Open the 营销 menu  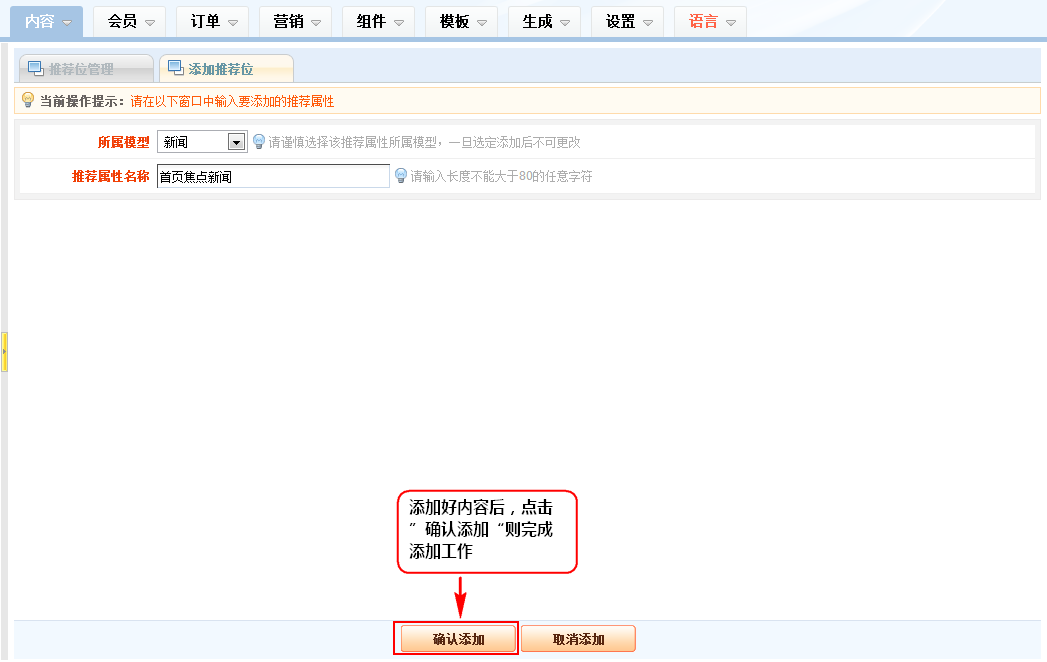[x=296, y=21]
